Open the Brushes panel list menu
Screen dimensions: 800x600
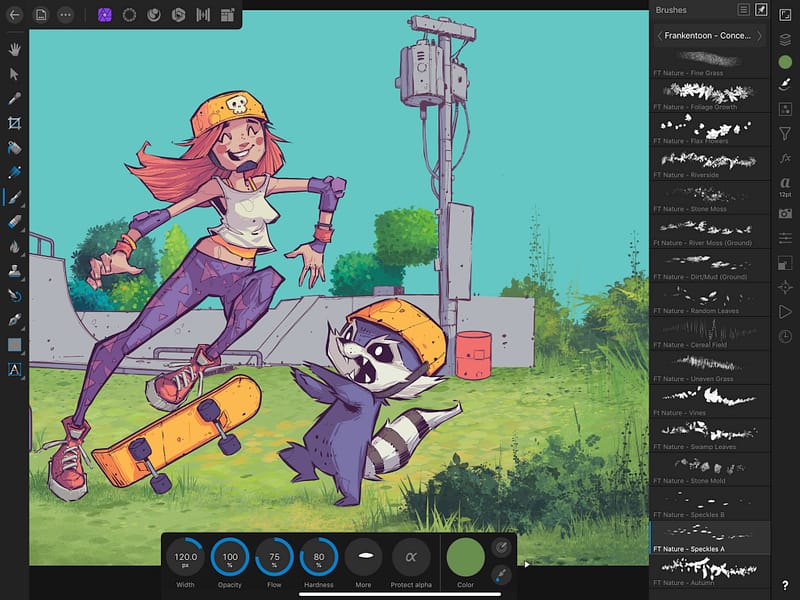tap(744, 10)
